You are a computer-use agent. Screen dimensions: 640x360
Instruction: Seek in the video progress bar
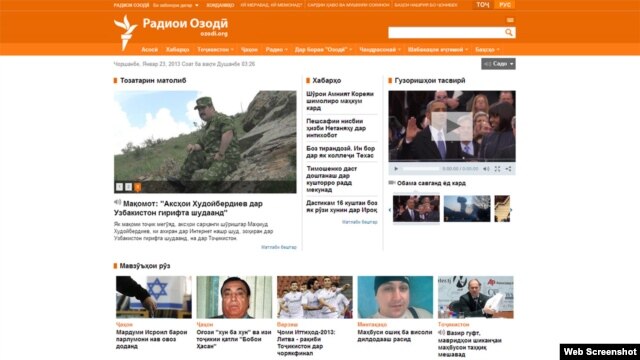tap(420, 169)
